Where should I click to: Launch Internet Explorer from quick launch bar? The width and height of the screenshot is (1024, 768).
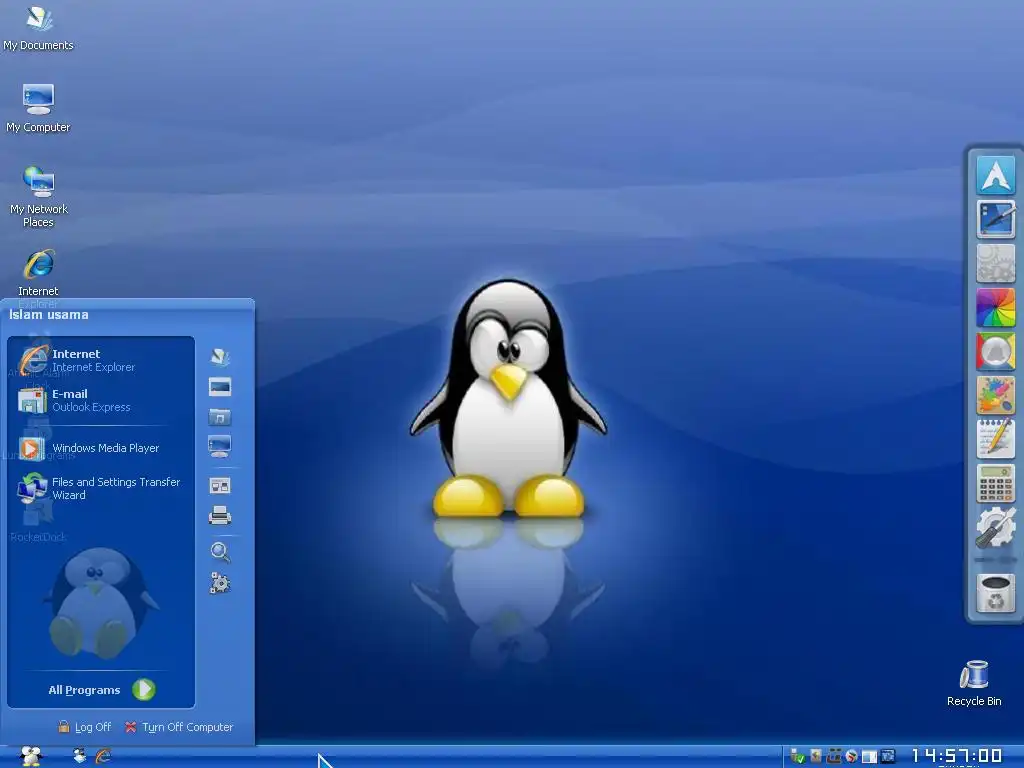coord(103,756)
